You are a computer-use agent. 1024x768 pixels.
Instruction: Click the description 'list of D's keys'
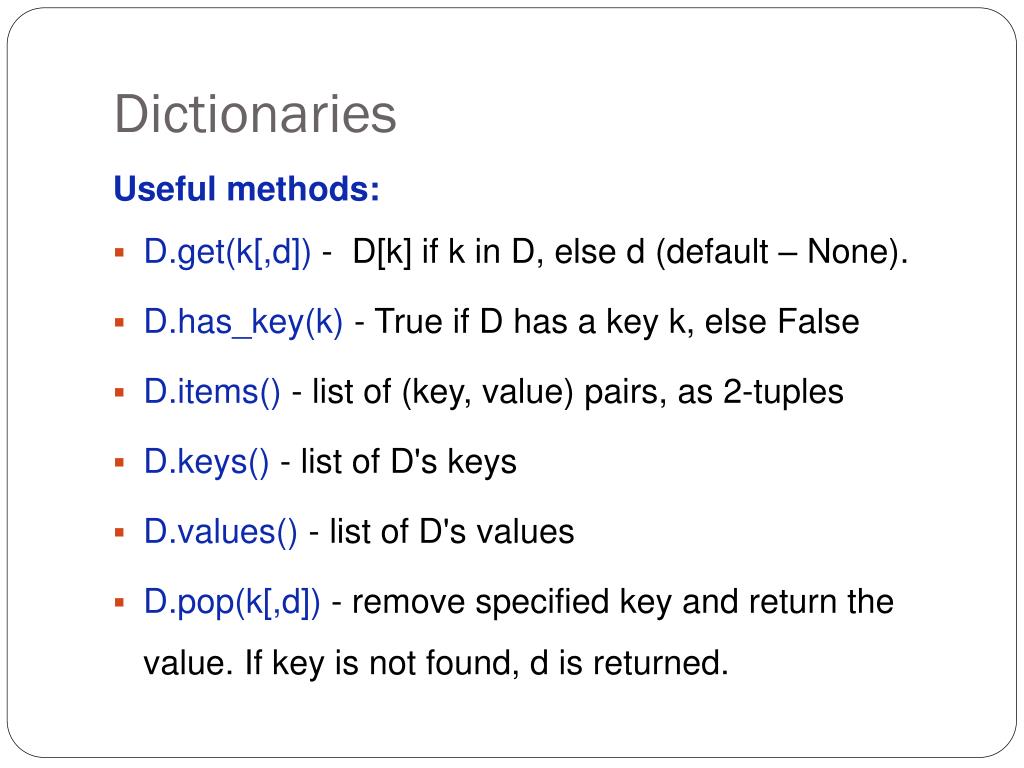[x=409, y=462]
